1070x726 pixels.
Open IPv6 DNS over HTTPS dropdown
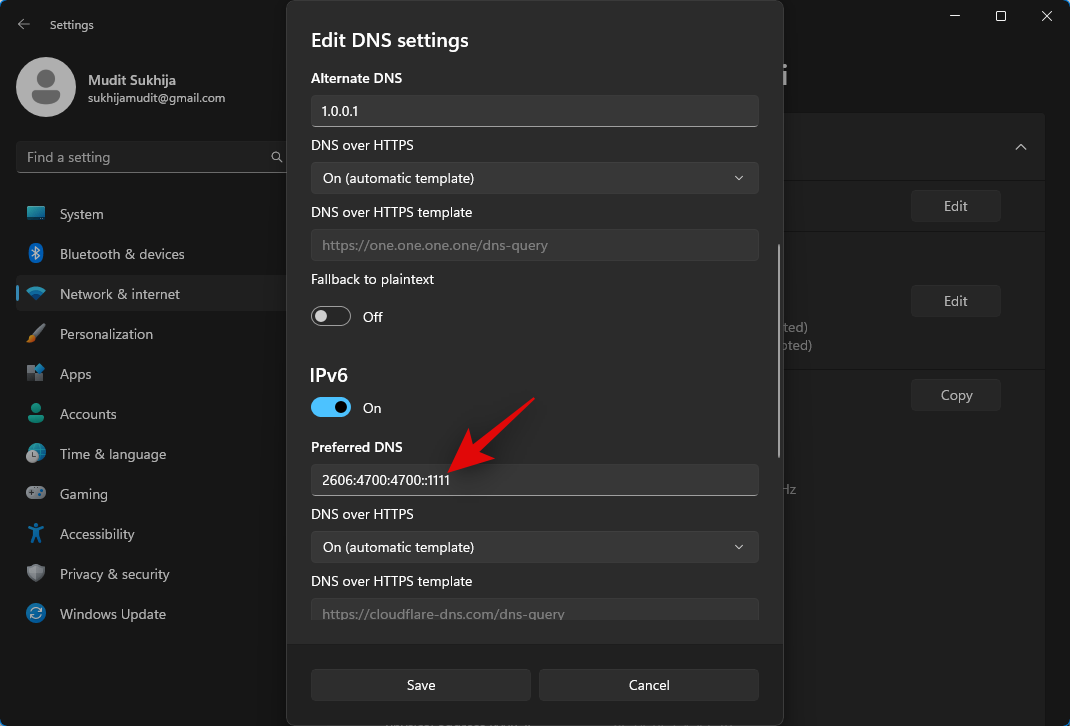534,547
